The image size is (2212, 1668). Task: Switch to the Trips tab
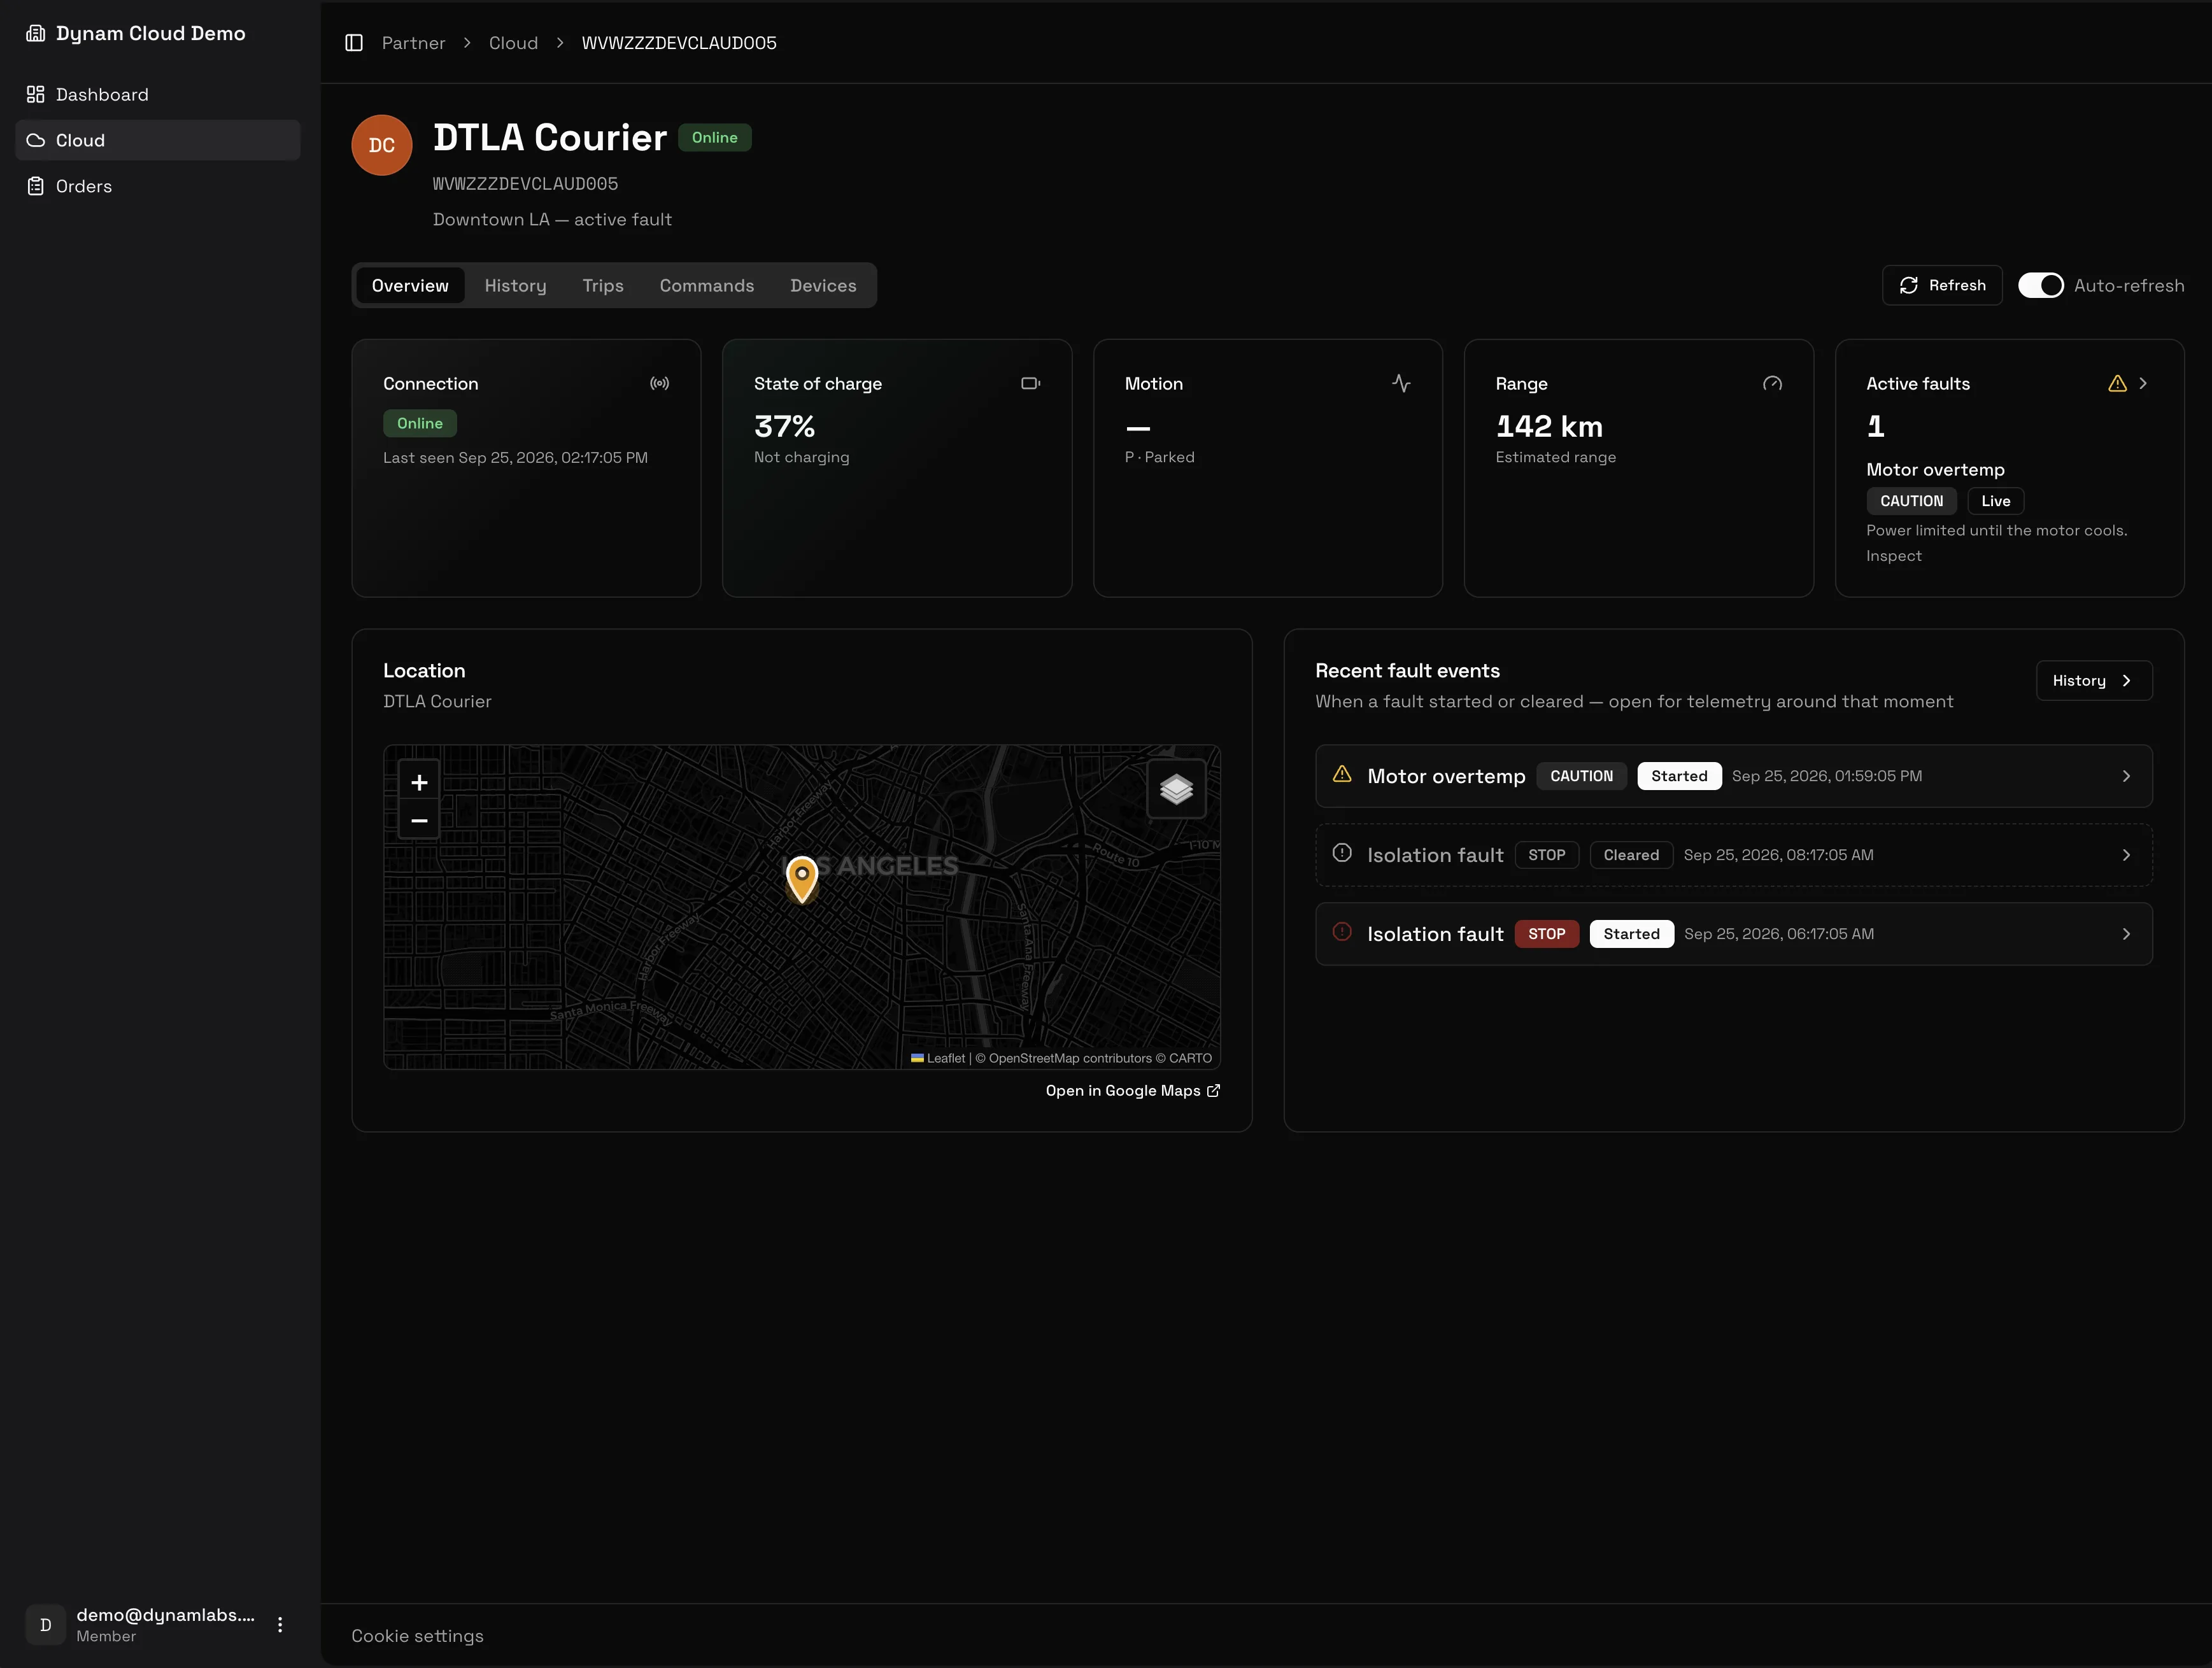click(x=603, y=286)
